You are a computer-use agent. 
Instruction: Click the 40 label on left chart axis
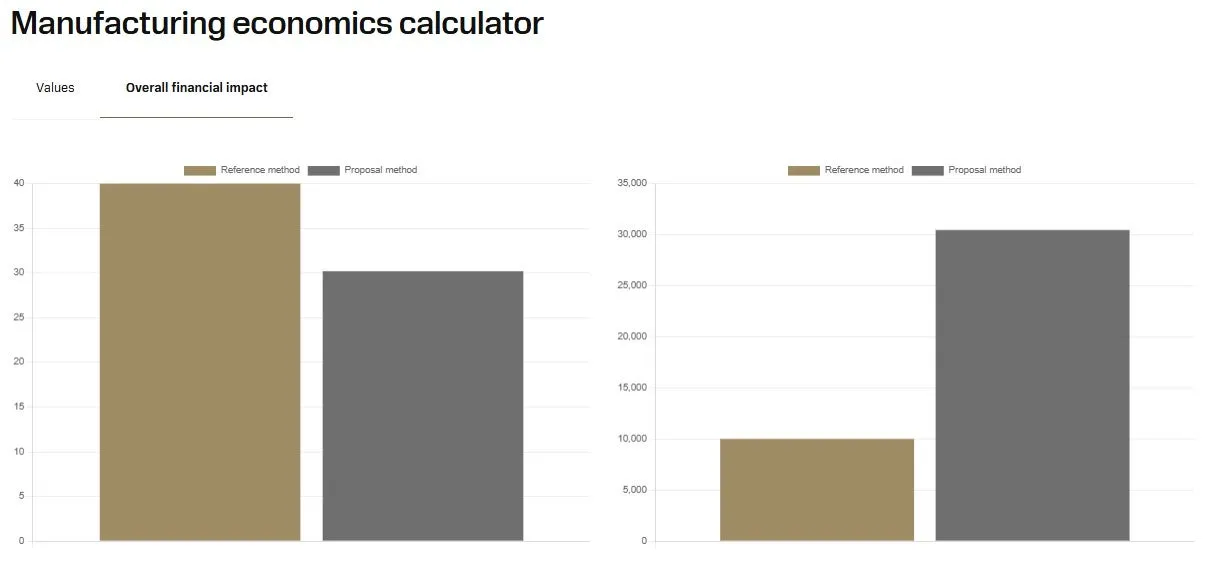[x=19, y=183]
